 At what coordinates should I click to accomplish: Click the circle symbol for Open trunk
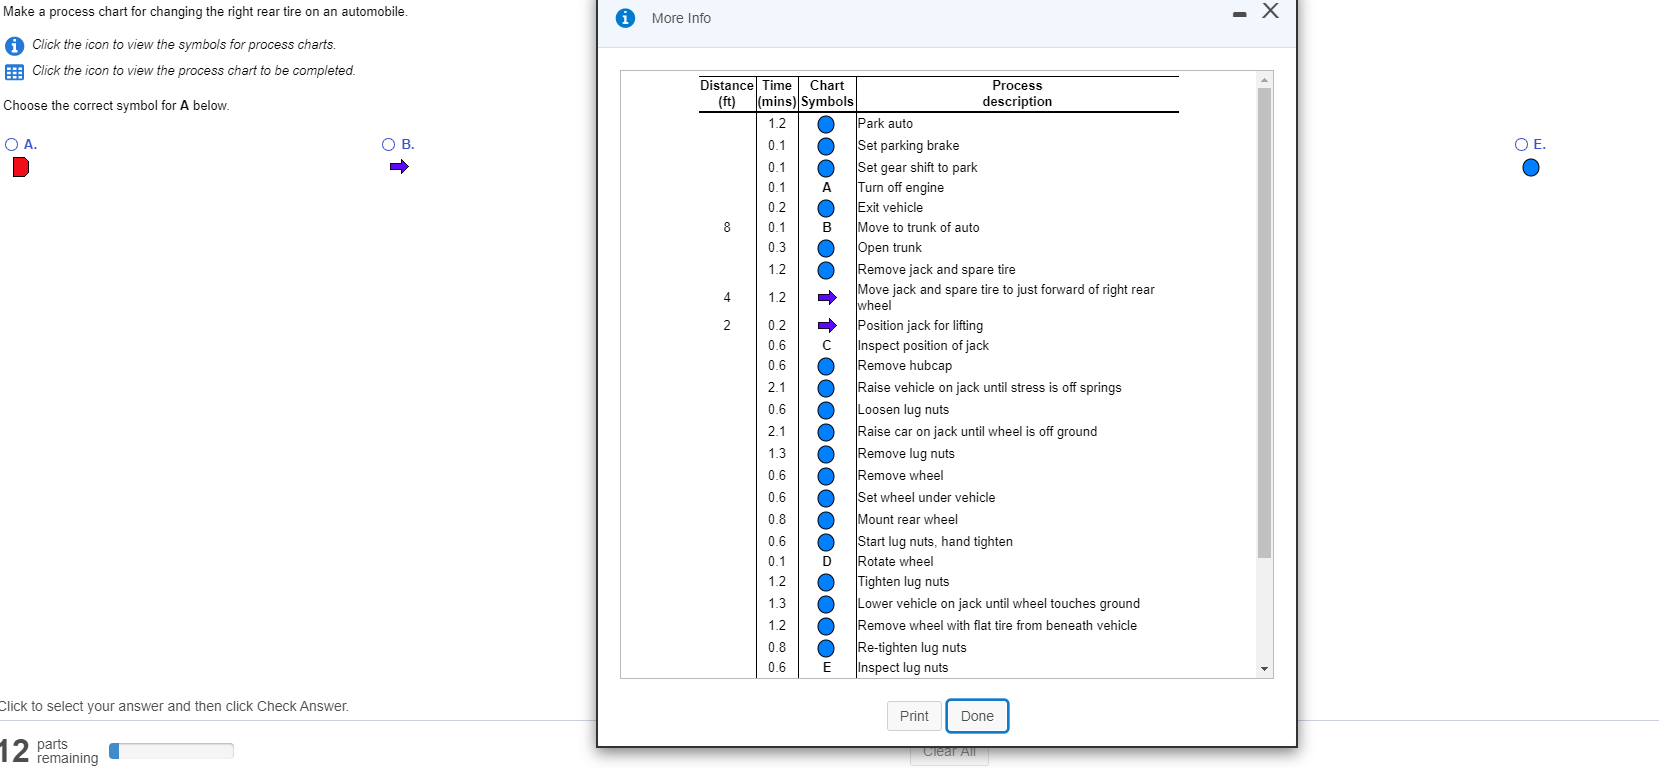[826, 248]
